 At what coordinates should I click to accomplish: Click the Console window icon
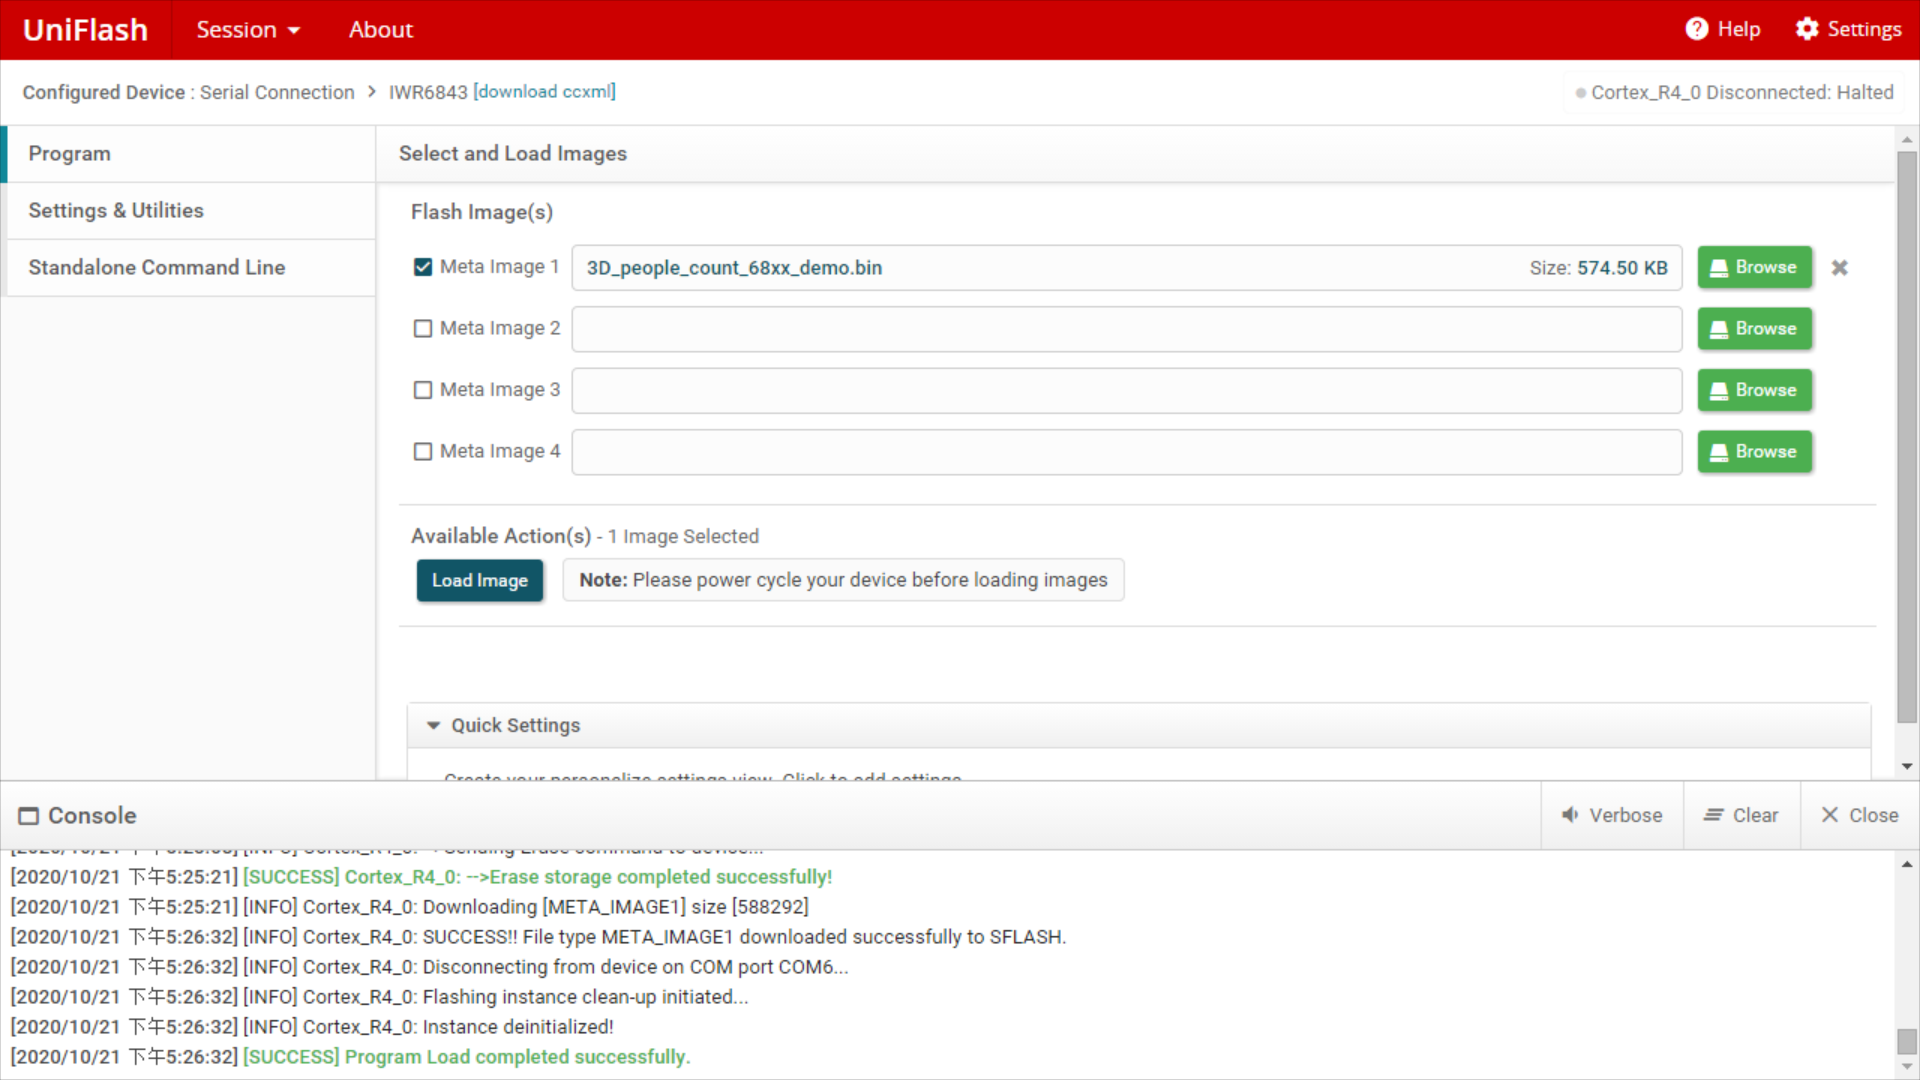point(29,816)
